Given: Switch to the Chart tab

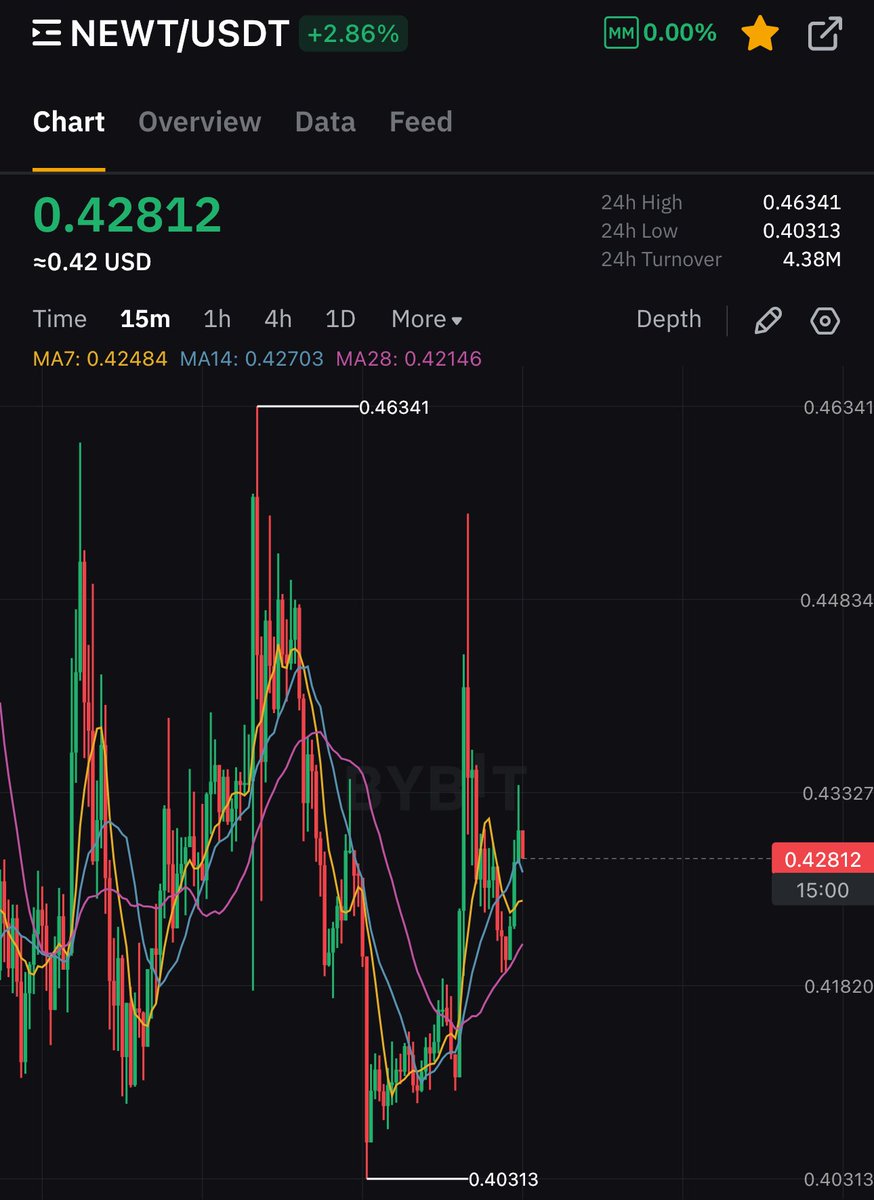Looking at the screenshot, I should [69, 122].
